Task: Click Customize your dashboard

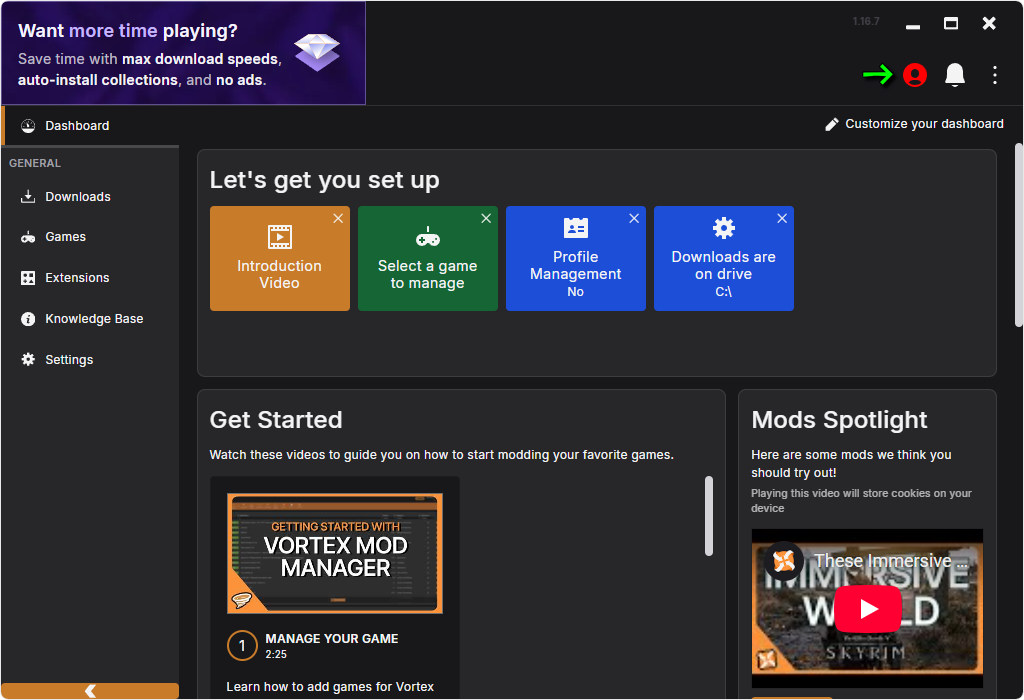Action: coord(914,124)
